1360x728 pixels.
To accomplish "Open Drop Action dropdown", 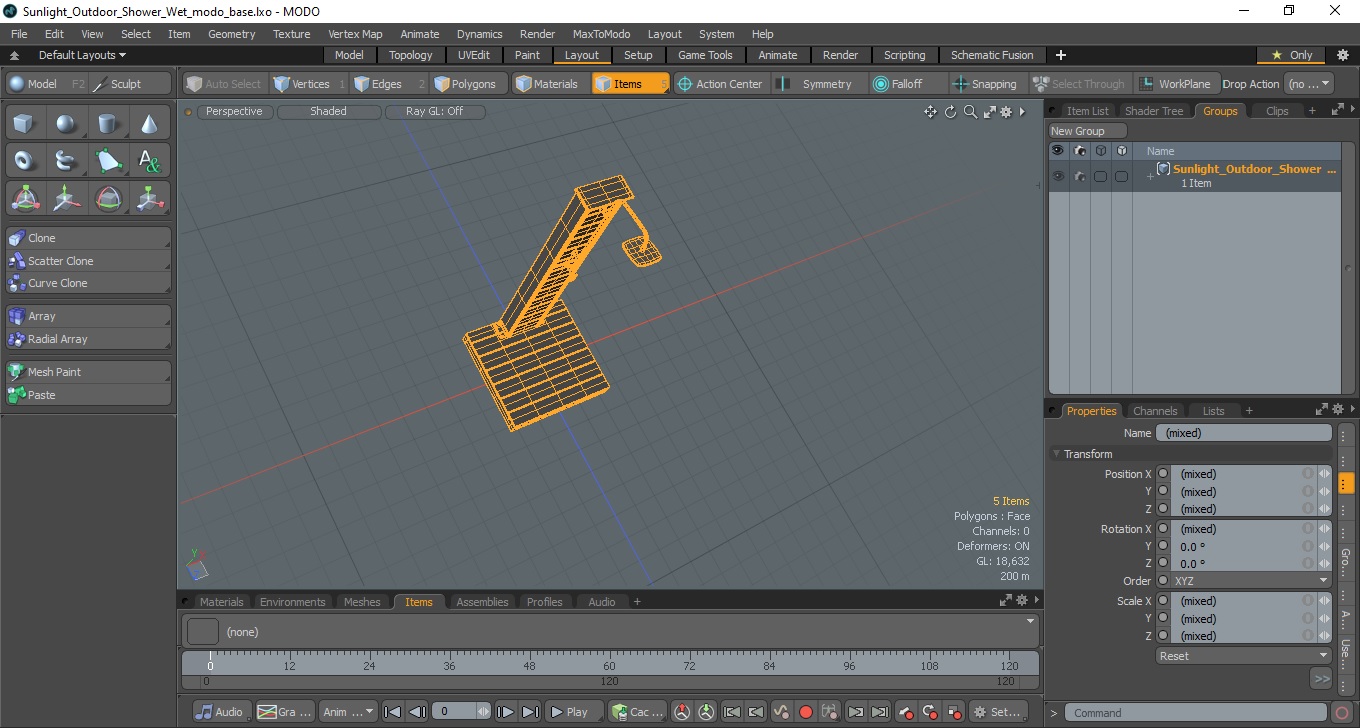I will click(x=1309, y=84).
